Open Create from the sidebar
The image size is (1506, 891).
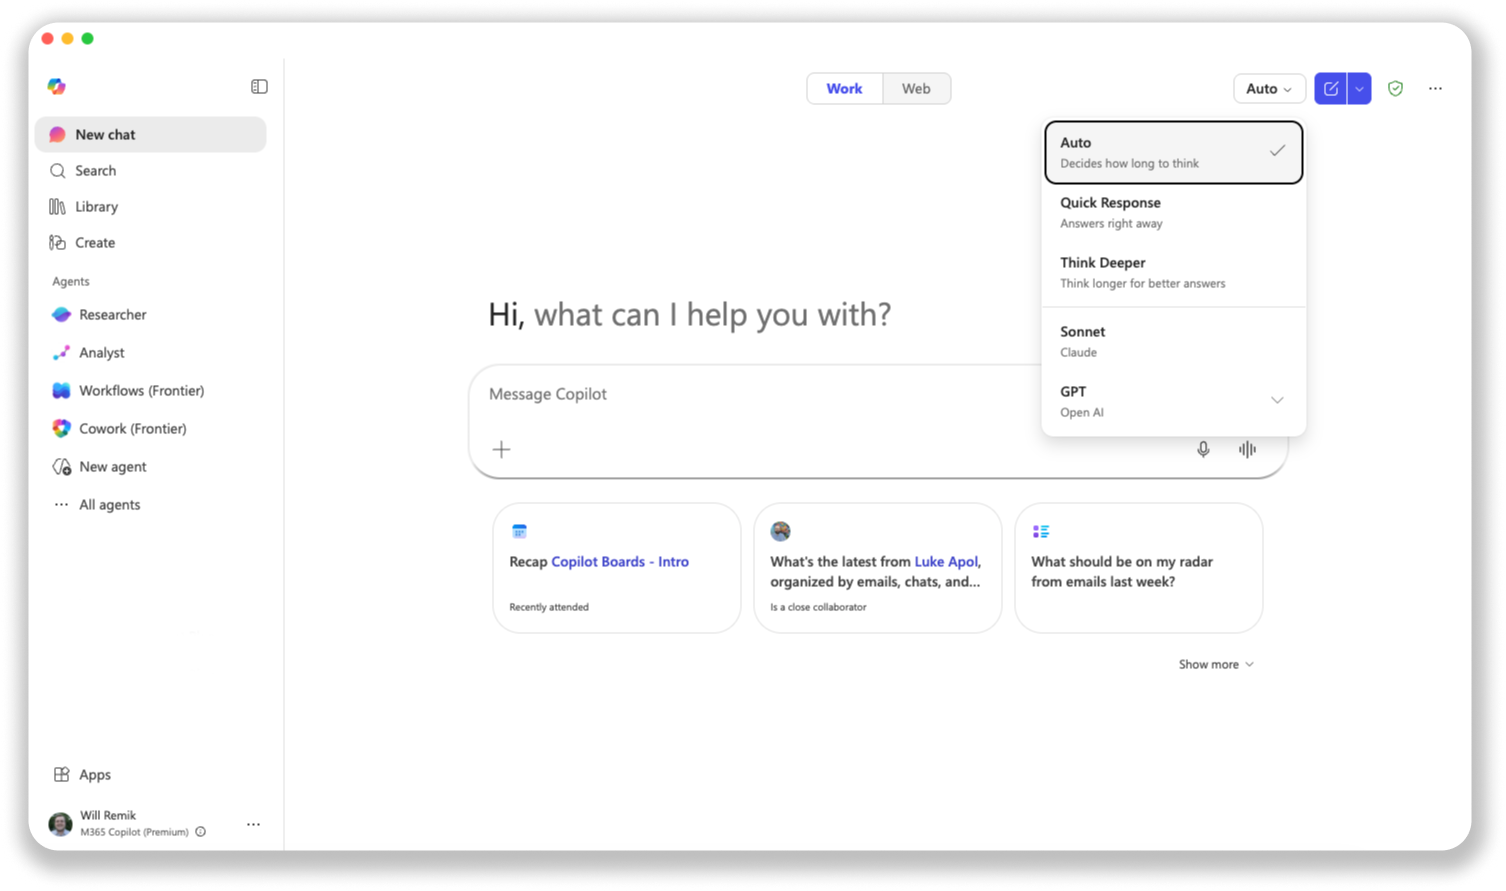(x=150, y=243)
